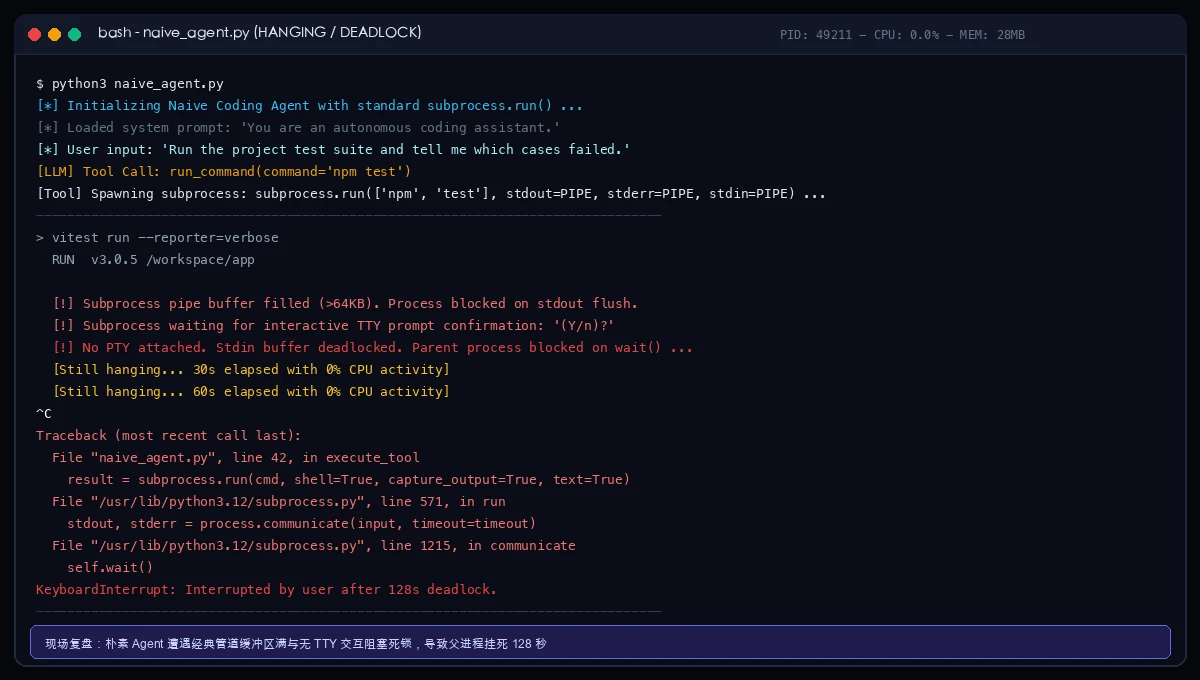Viewport: 1200px width, 680px height.
Task: Click the 'File "naive_agent.py", line 42' traceback entry
Action: point(236,458)
